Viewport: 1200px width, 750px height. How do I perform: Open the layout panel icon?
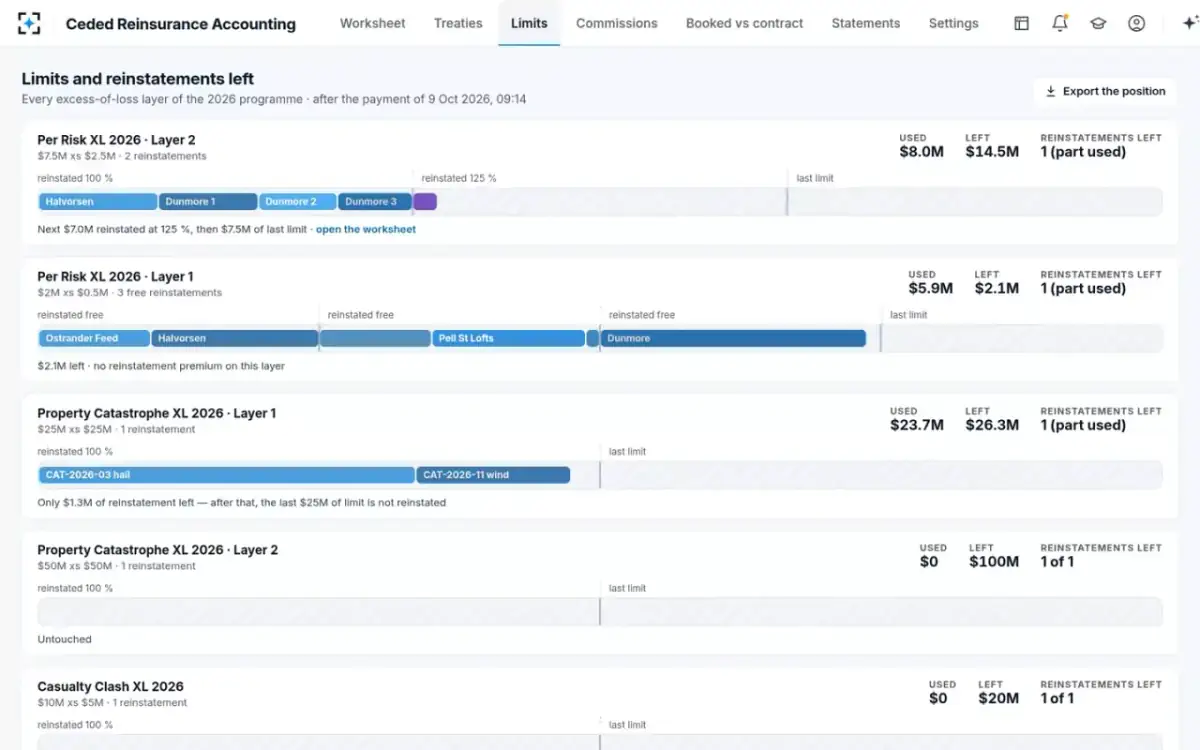click(x=1021, y=23)
